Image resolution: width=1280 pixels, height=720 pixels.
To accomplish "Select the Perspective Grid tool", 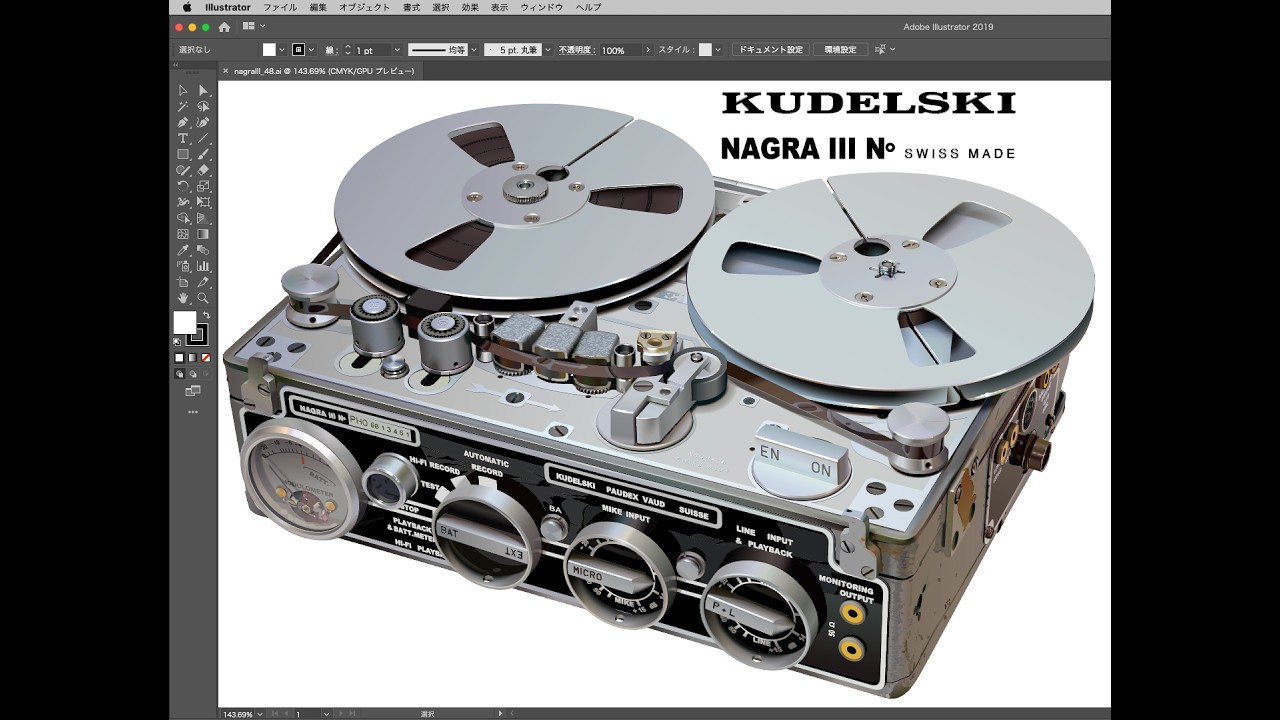I will click(203, 218).
